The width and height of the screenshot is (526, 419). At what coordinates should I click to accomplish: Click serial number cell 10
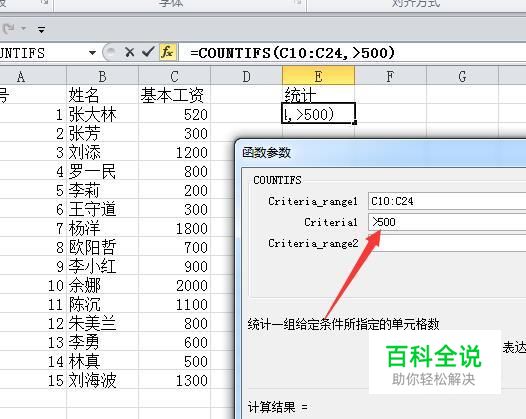(33, 285)
